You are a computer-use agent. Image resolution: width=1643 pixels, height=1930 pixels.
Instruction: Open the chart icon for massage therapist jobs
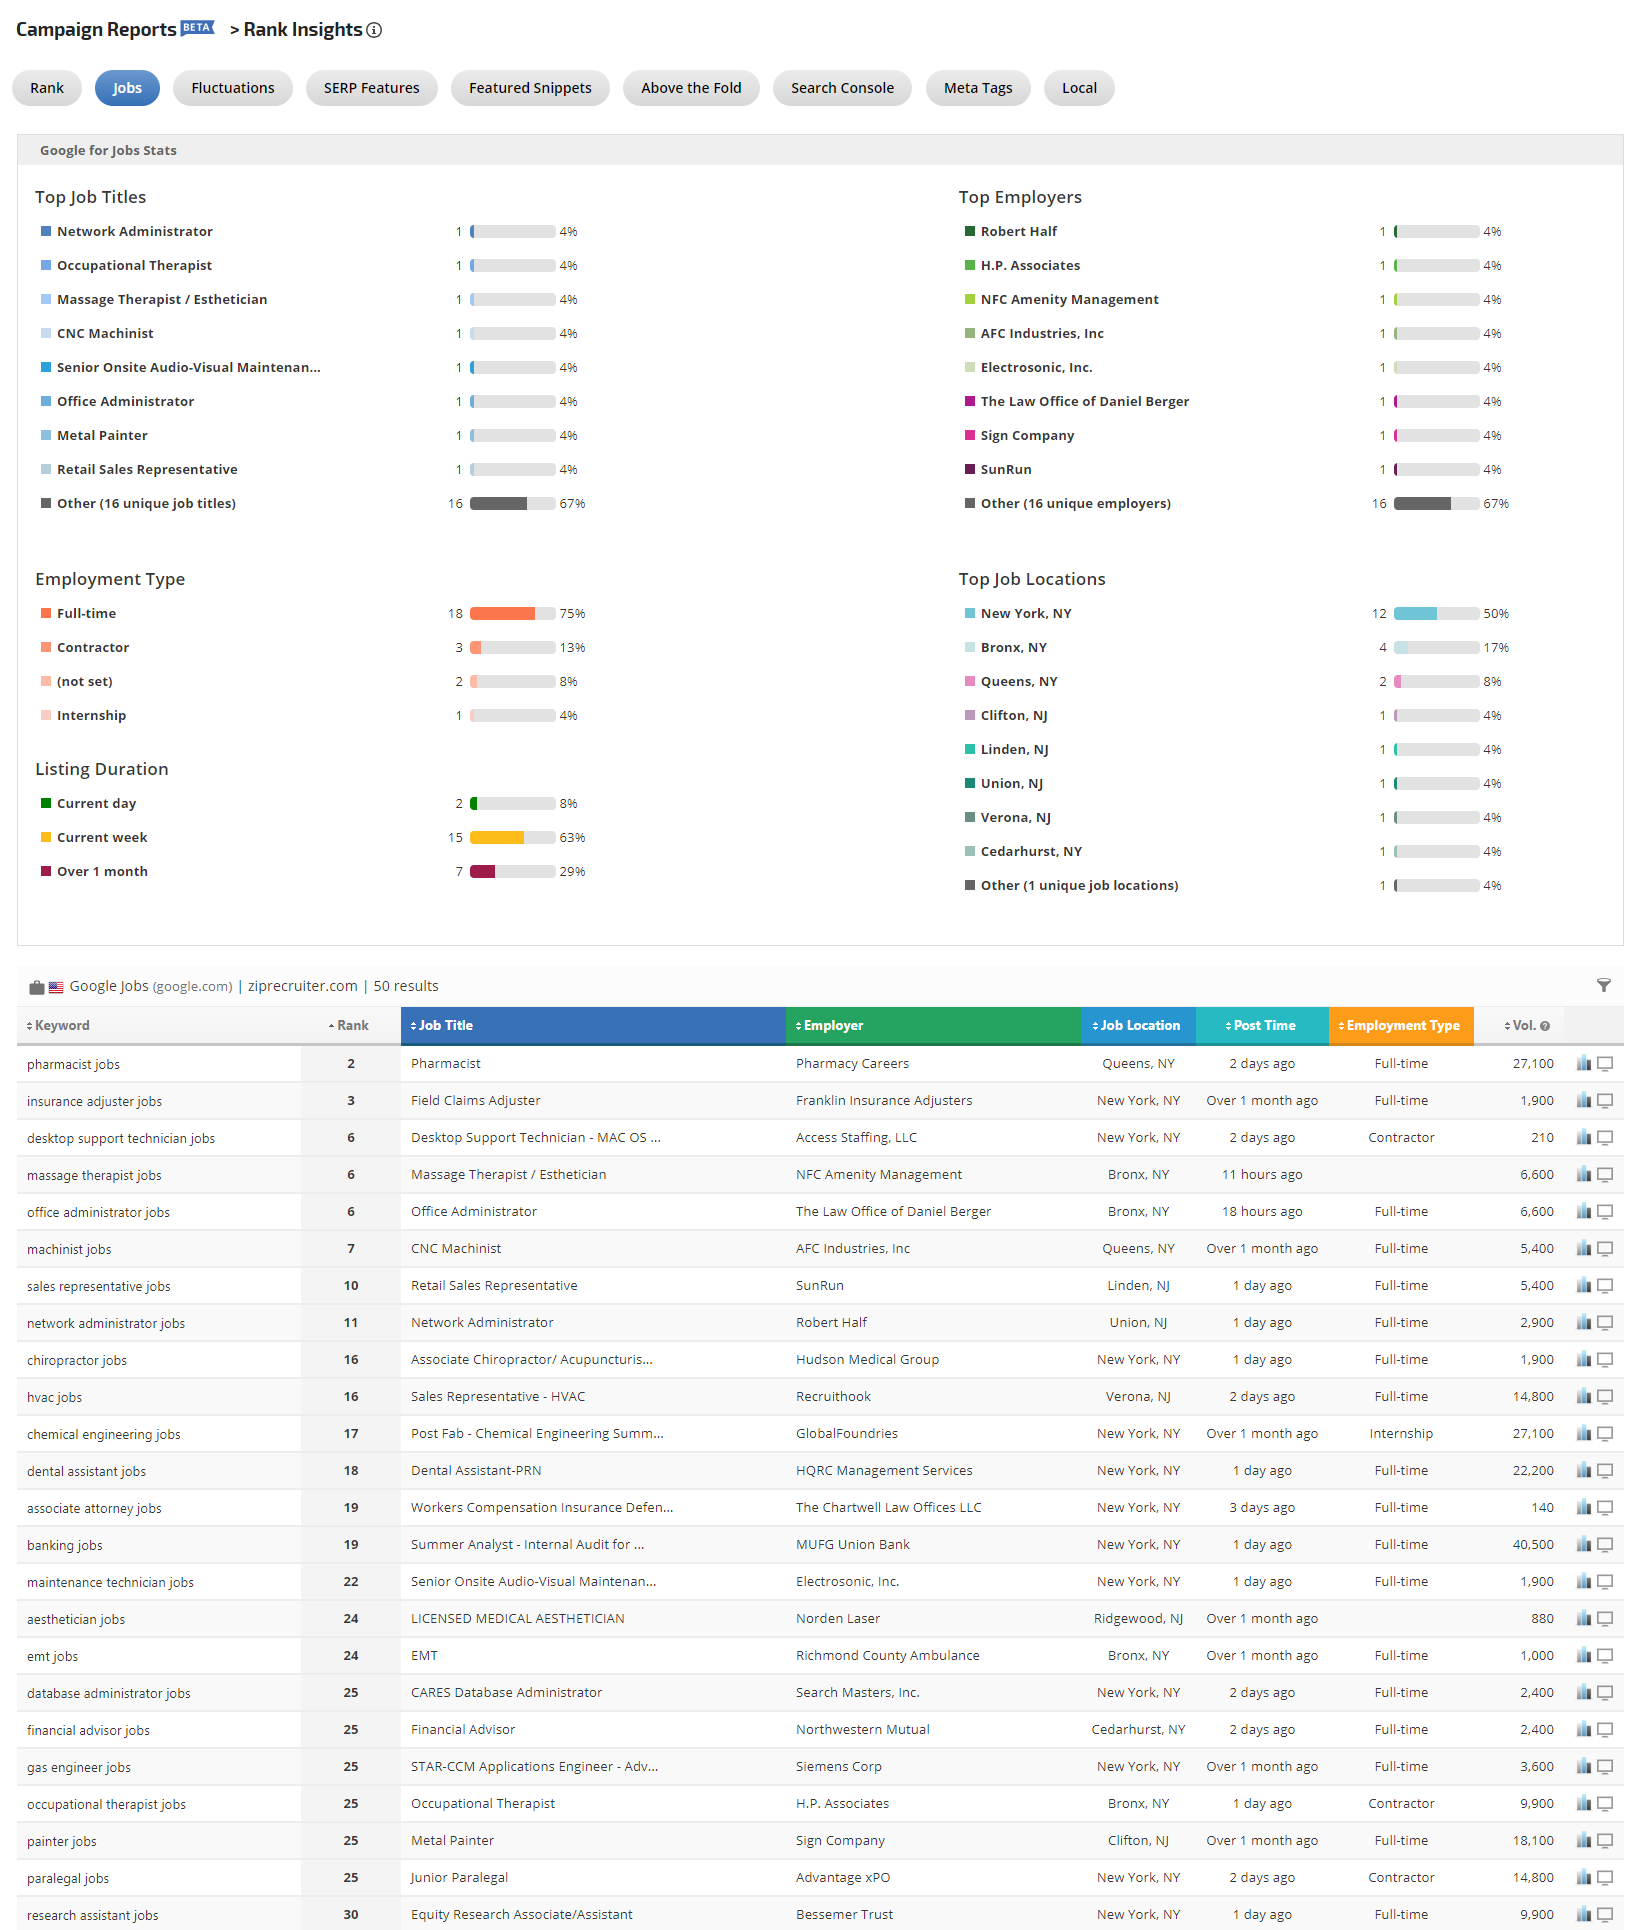(1584, 1174)
